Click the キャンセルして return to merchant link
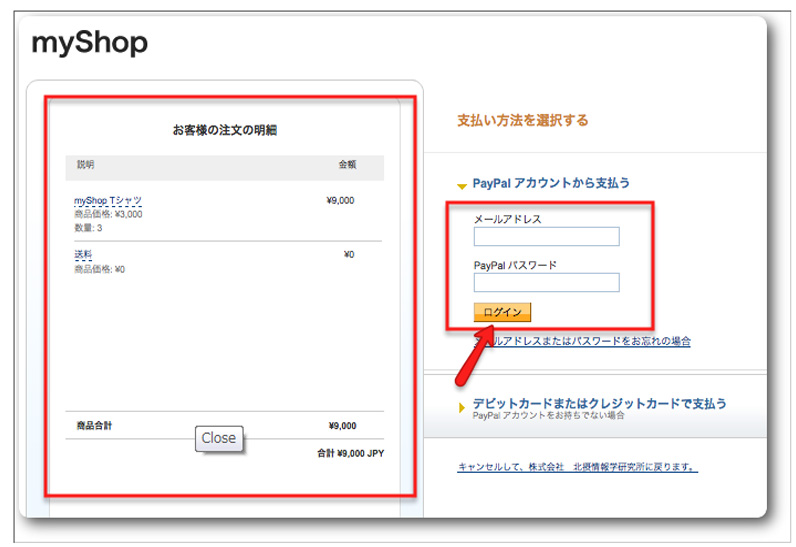This screenshot has height=547, width=796. [x=577, y=467]
